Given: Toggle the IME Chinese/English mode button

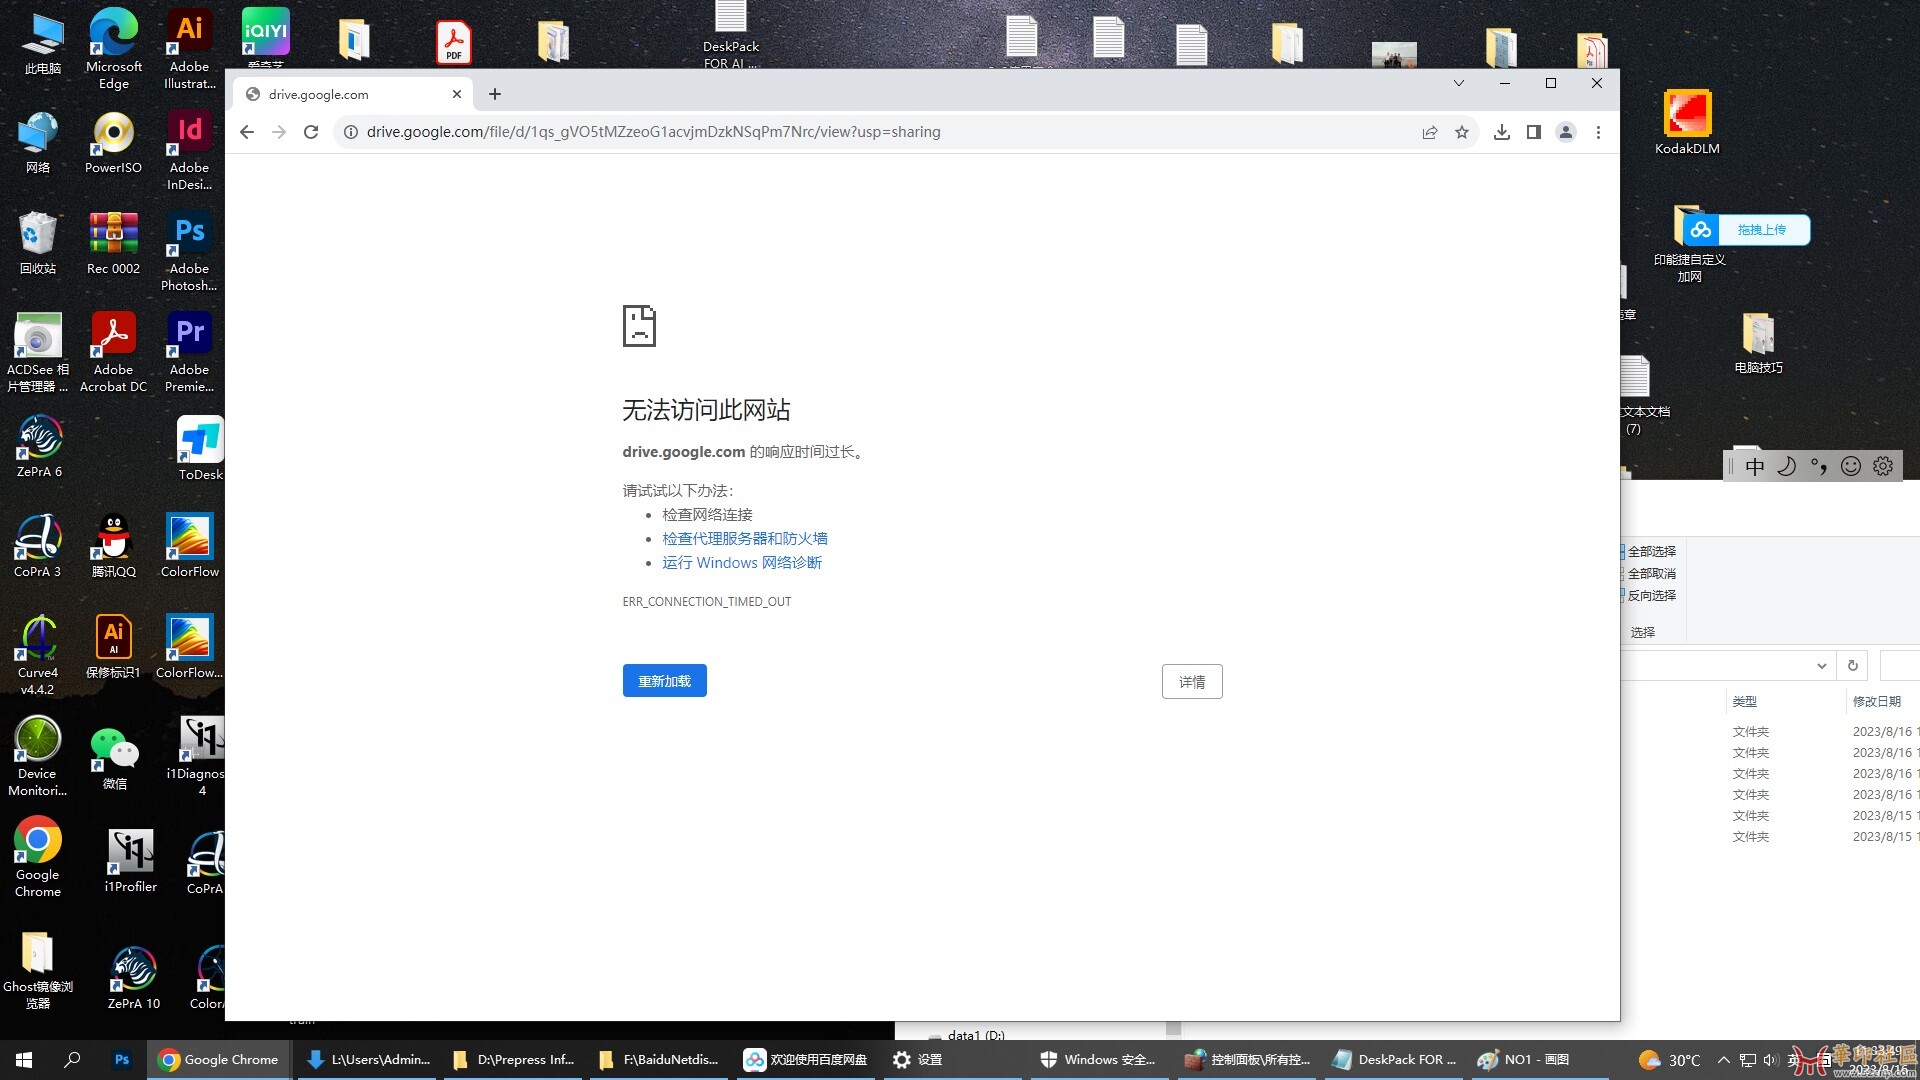Looking at the screenshot, I should [x=1755, y=467].
